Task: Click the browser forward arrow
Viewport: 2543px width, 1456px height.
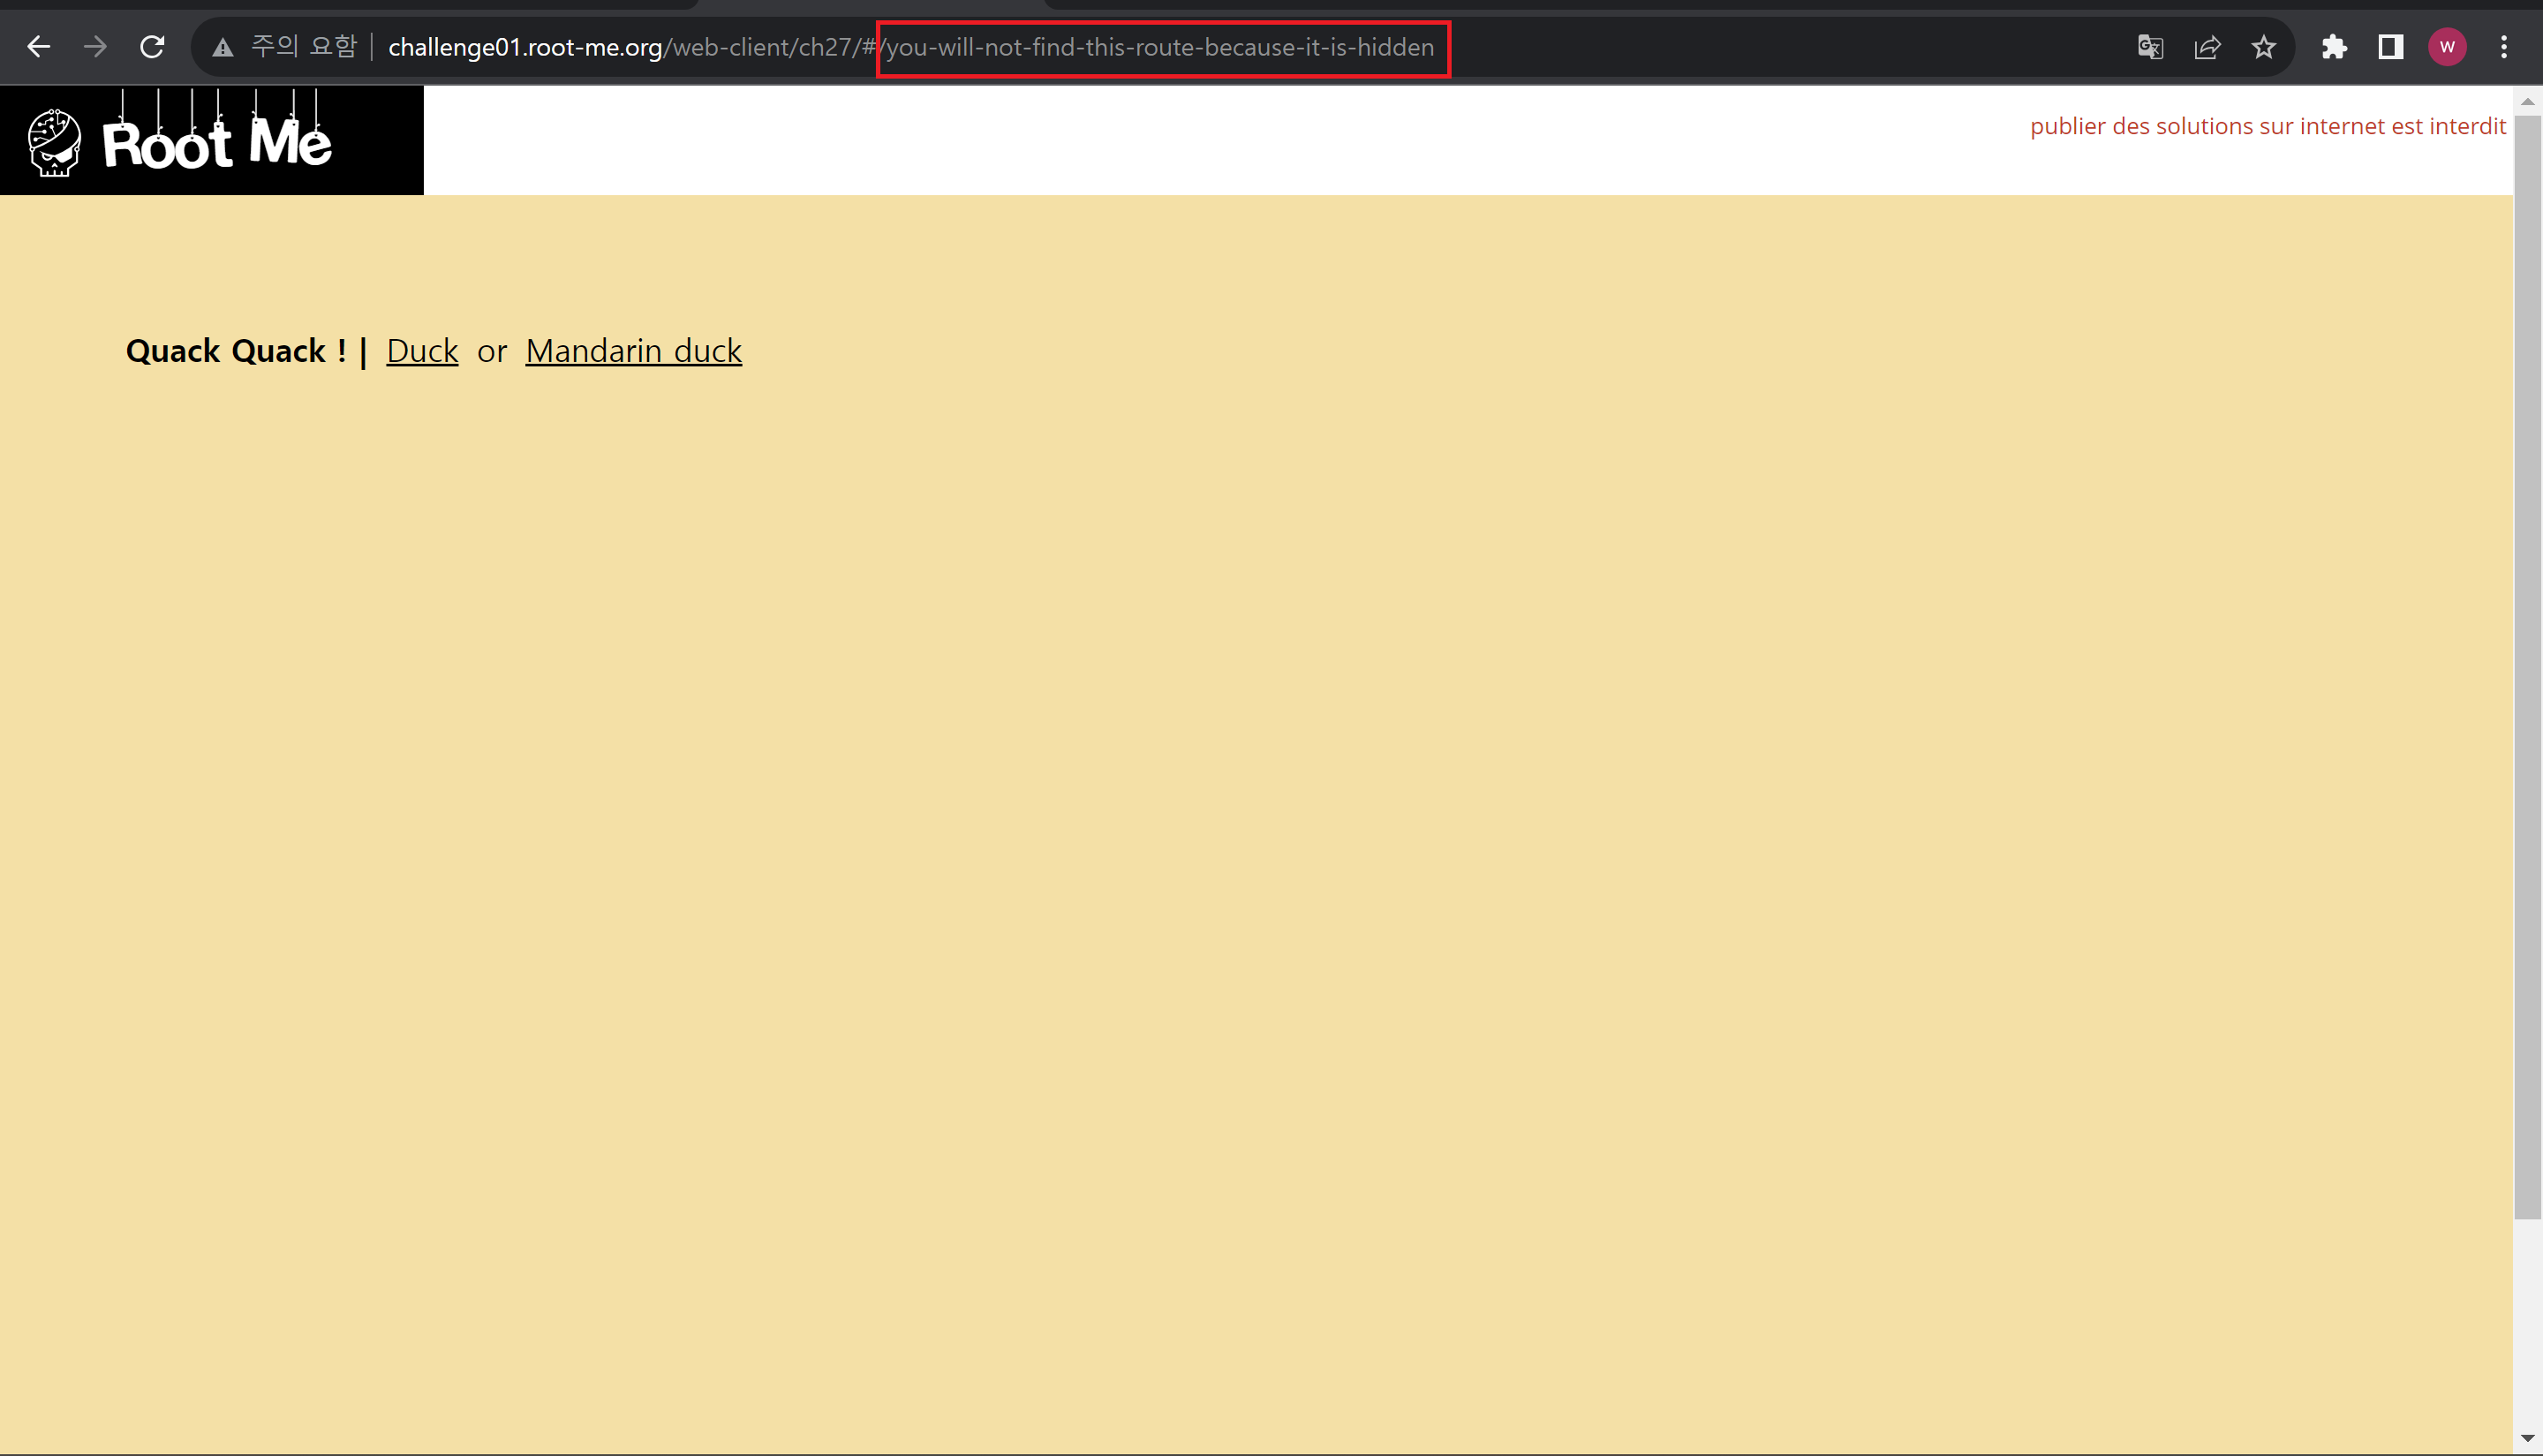Action: (x=95, y=47)
